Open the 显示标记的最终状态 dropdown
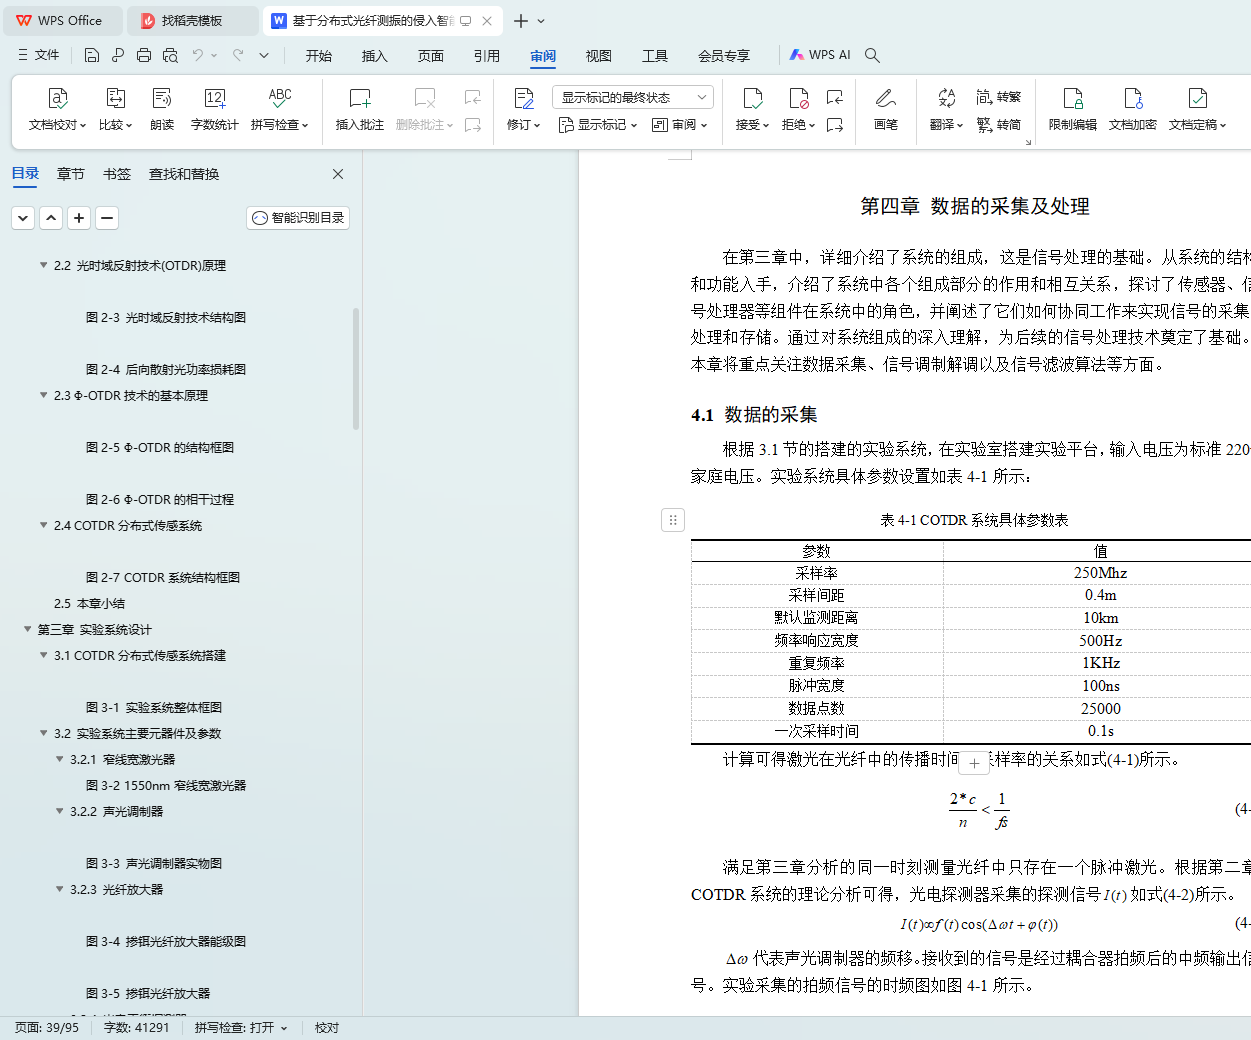This screenshot has width=1251, height=1040. pyautogui.click(x=632, y=97)
